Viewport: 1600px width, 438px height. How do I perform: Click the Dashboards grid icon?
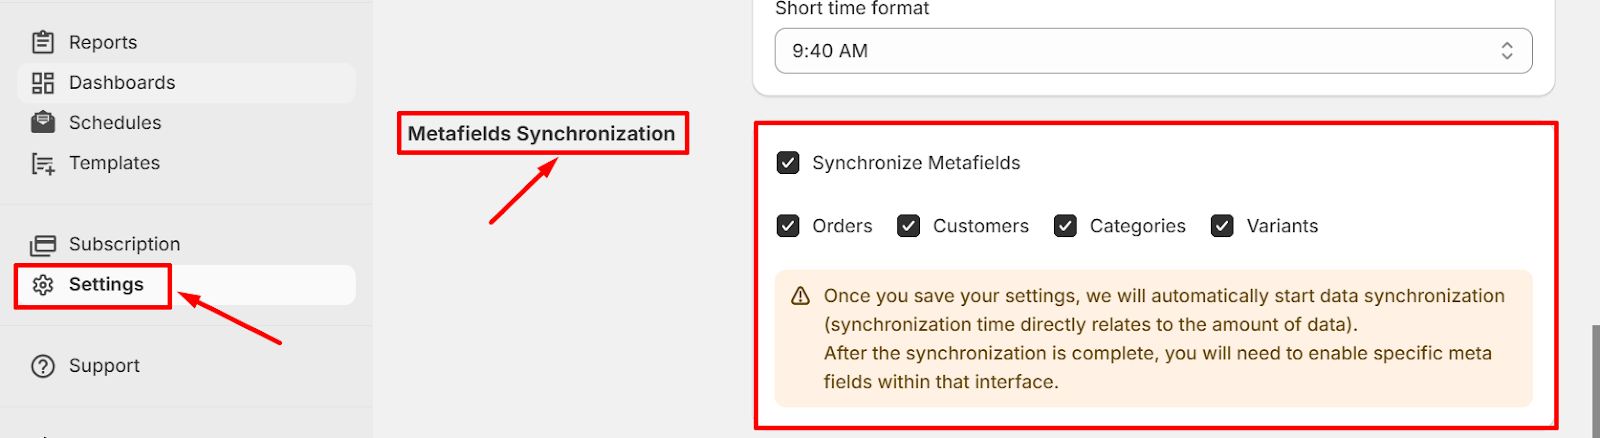(x=43, y=83)
